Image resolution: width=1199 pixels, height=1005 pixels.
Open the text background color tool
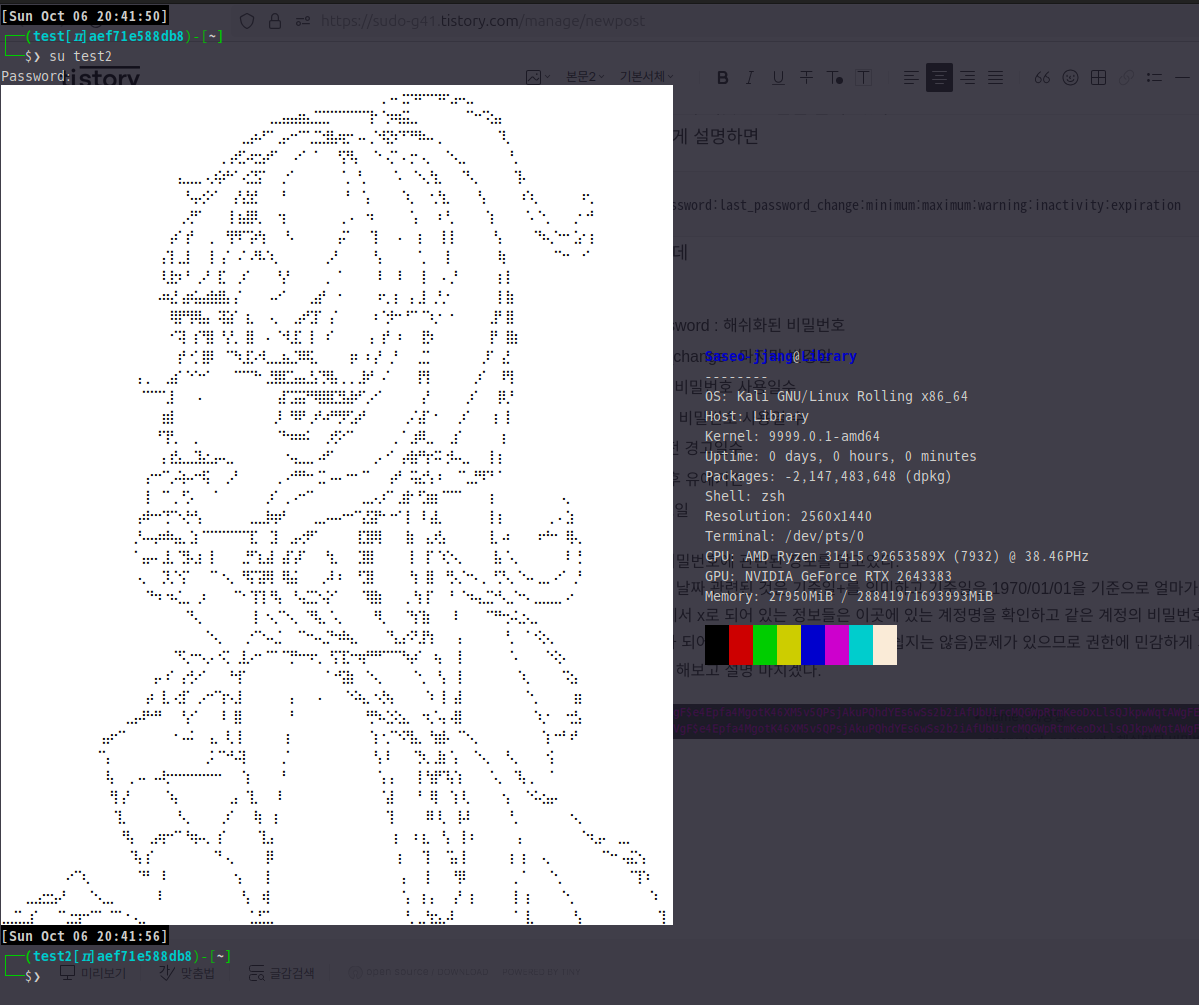863,77
